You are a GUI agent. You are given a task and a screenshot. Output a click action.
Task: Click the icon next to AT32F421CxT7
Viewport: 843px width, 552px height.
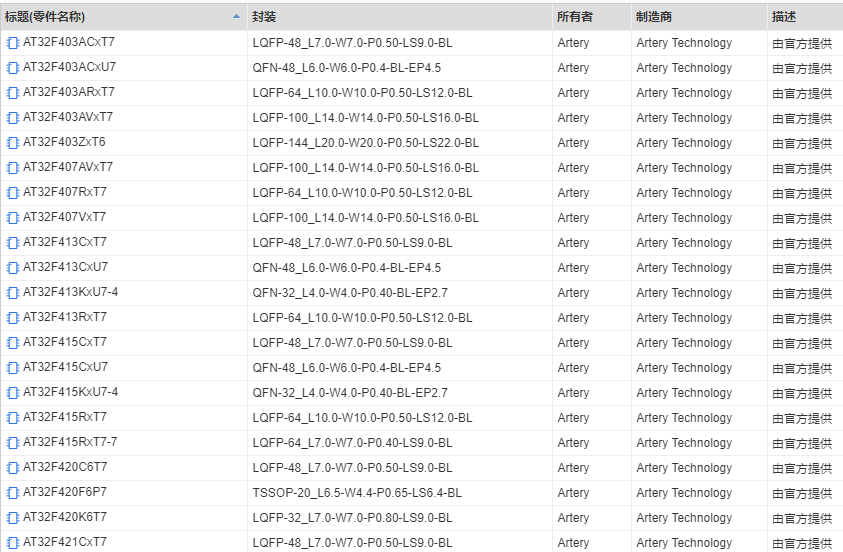[x=13, y=543]
